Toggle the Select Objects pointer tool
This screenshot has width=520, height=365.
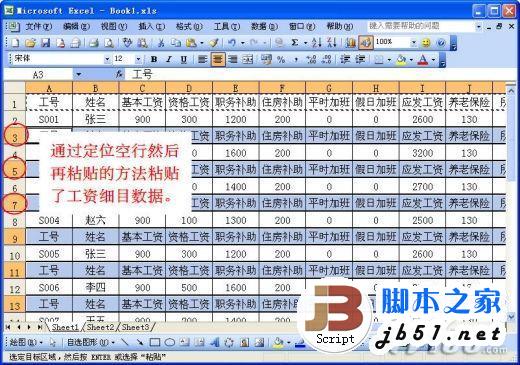click(x=53, y=342)
